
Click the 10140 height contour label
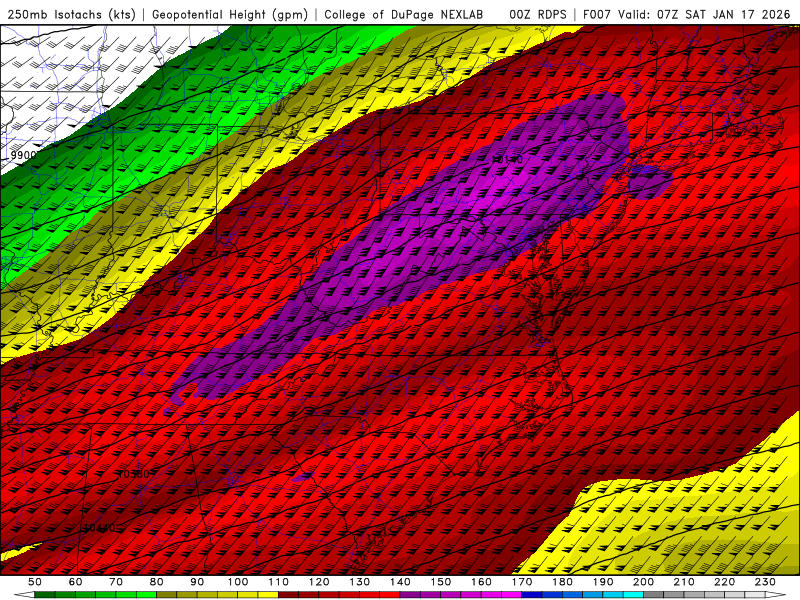point(507,160)
